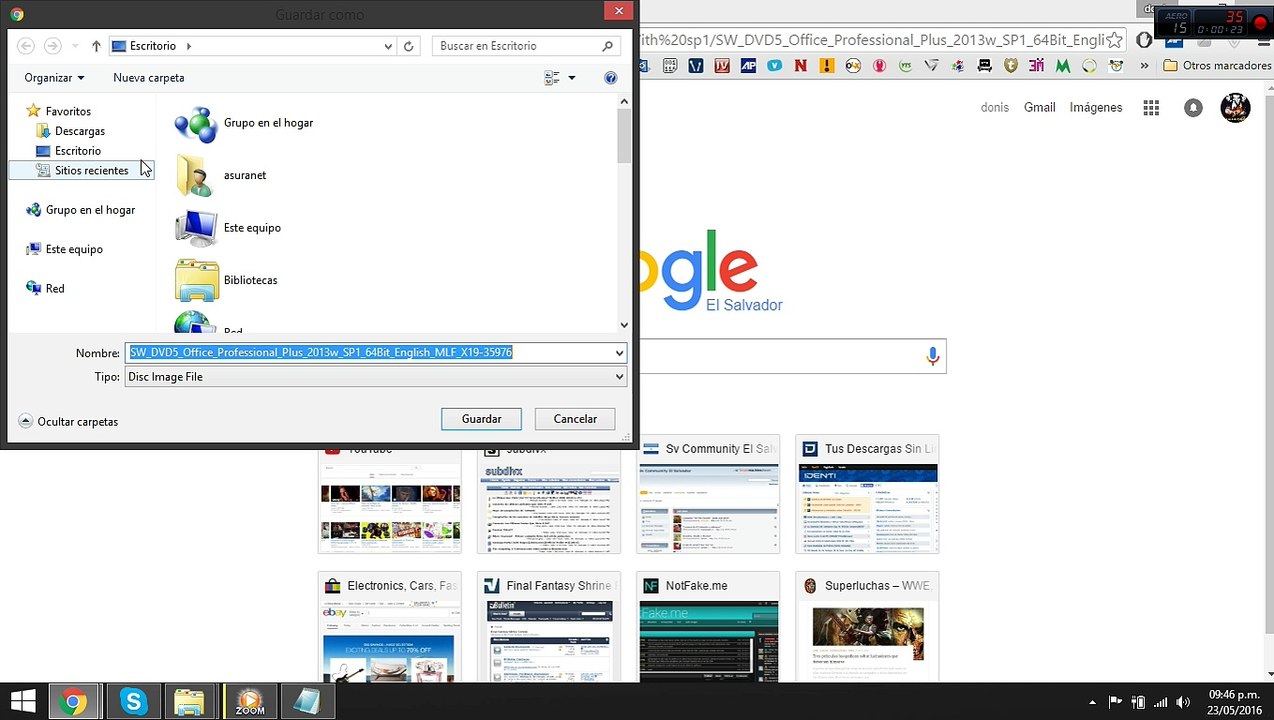
Task: Open the OLX bookmark icon
Action: click(853, 66)
